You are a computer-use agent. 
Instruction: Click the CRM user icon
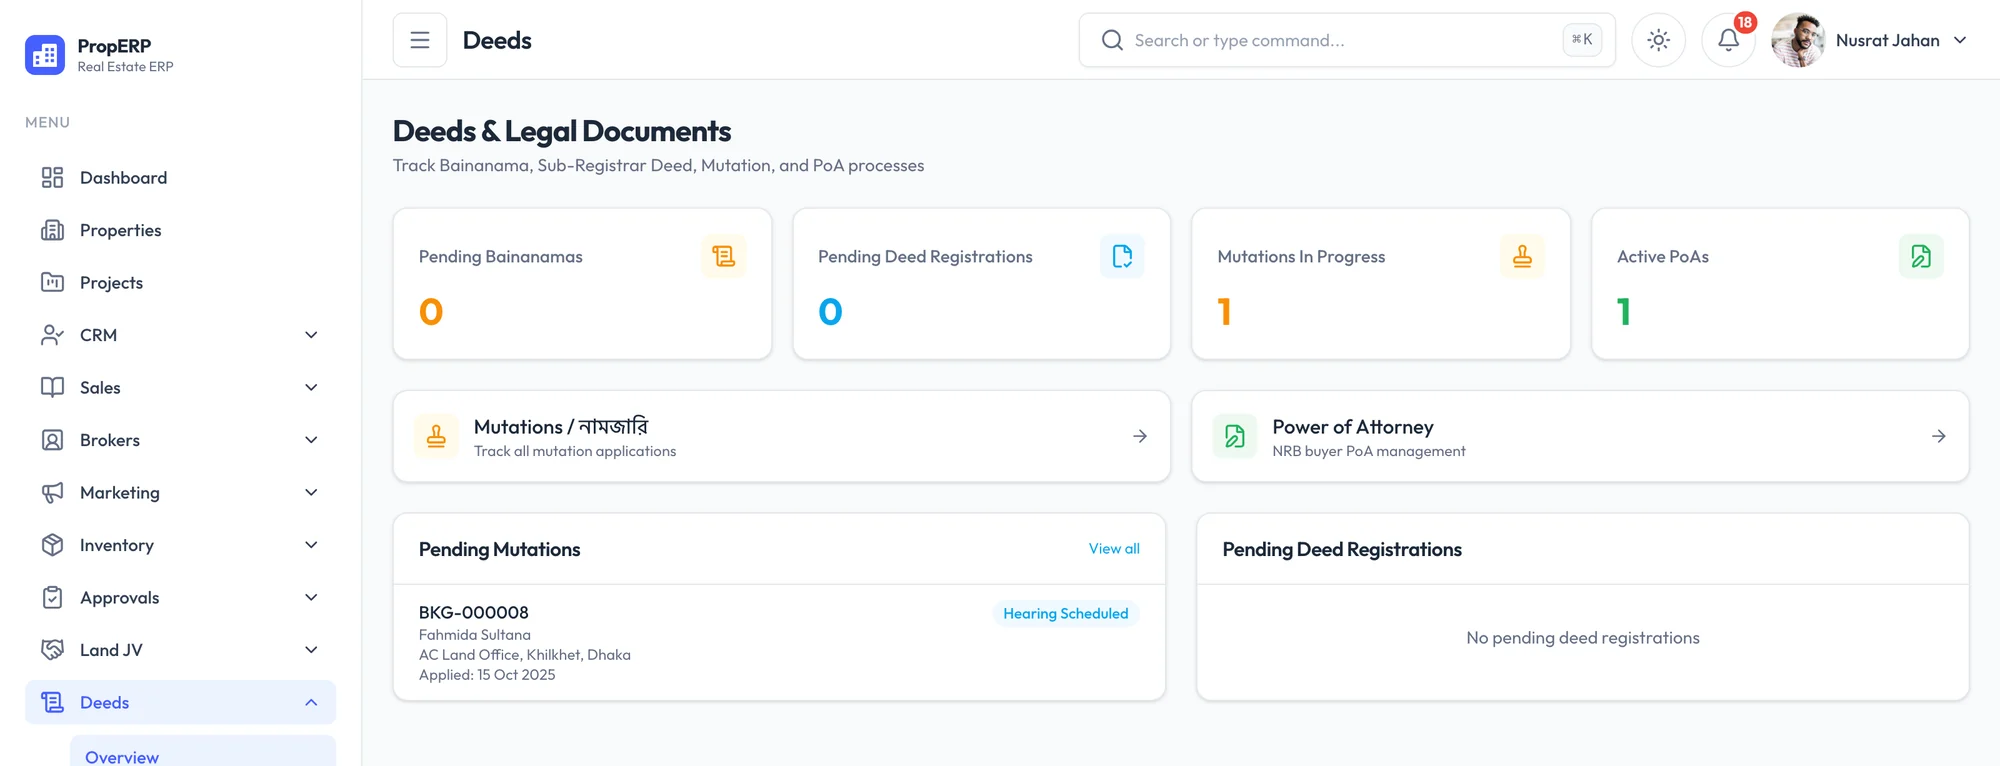(52, 335)
